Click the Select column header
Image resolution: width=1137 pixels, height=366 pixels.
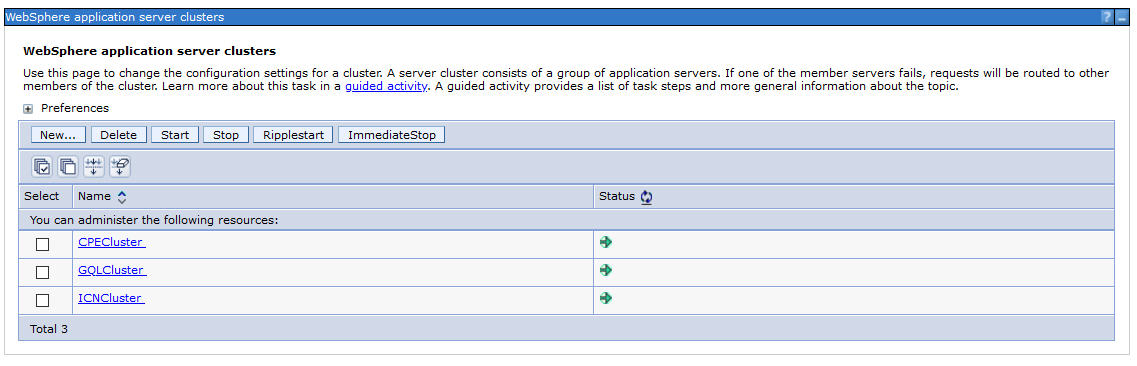click(x=42, y=196)
